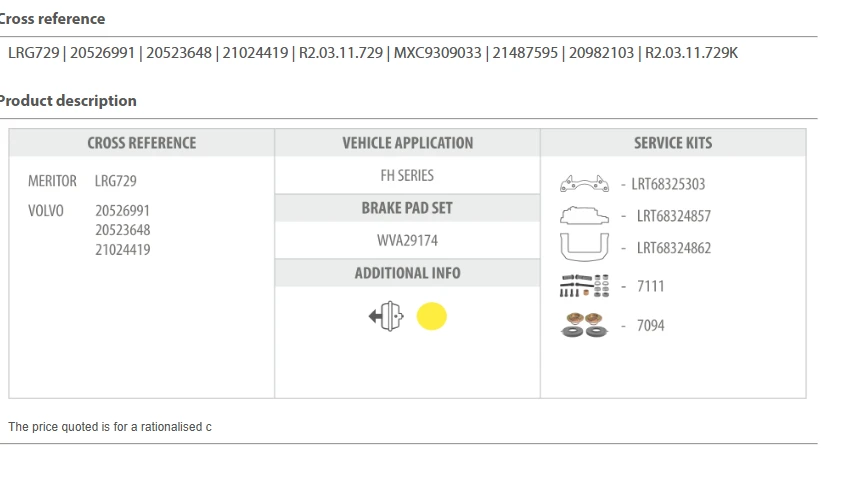Click the Cross reference section heading
857x479 pixels.
tap(52, 19)
